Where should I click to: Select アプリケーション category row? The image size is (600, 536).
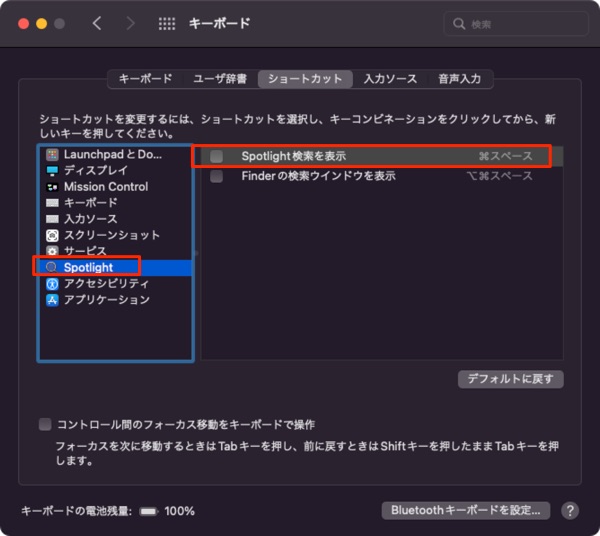tap(116, 300)
